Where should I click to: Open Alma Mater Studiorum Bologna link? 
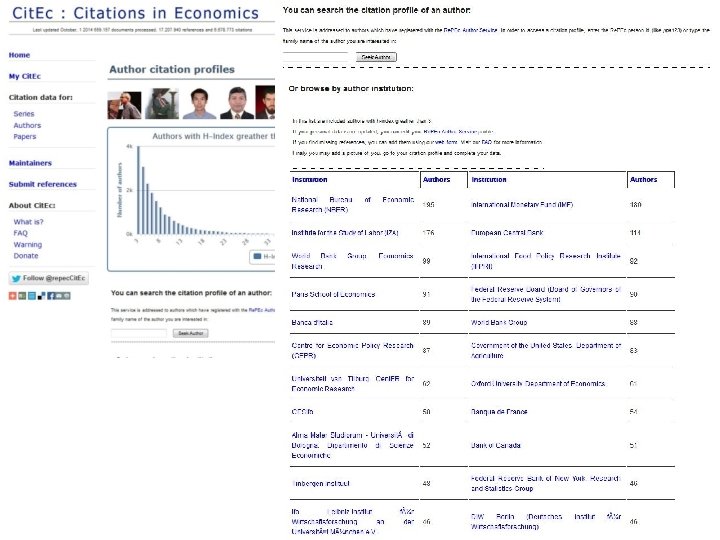click(x=353, y=445)
